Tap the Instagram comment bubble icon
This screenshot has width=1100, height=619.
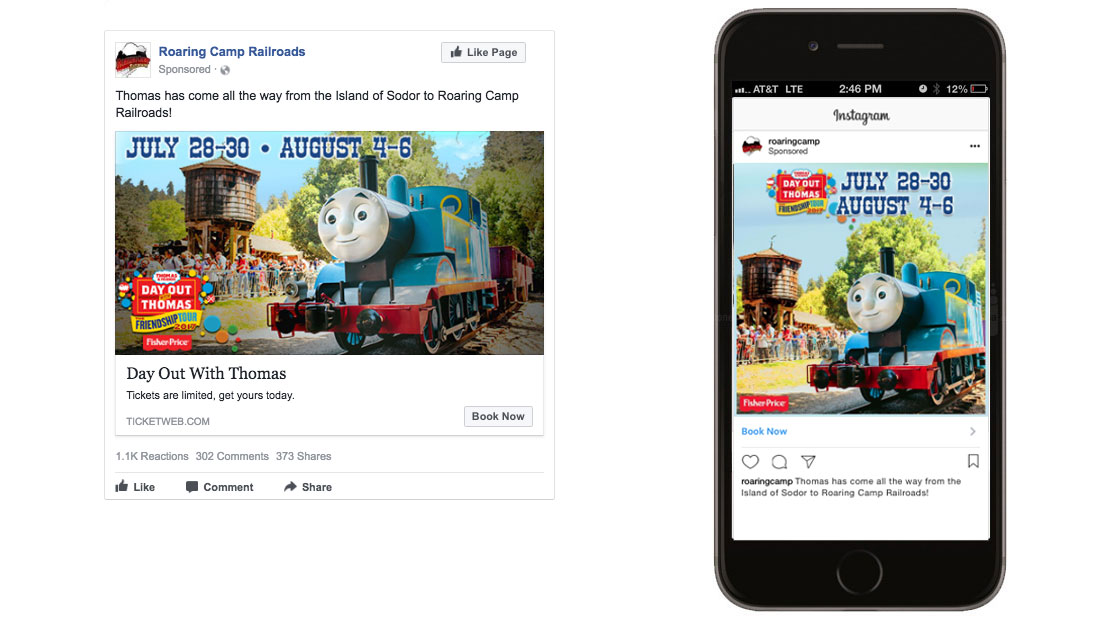point(779,461)
